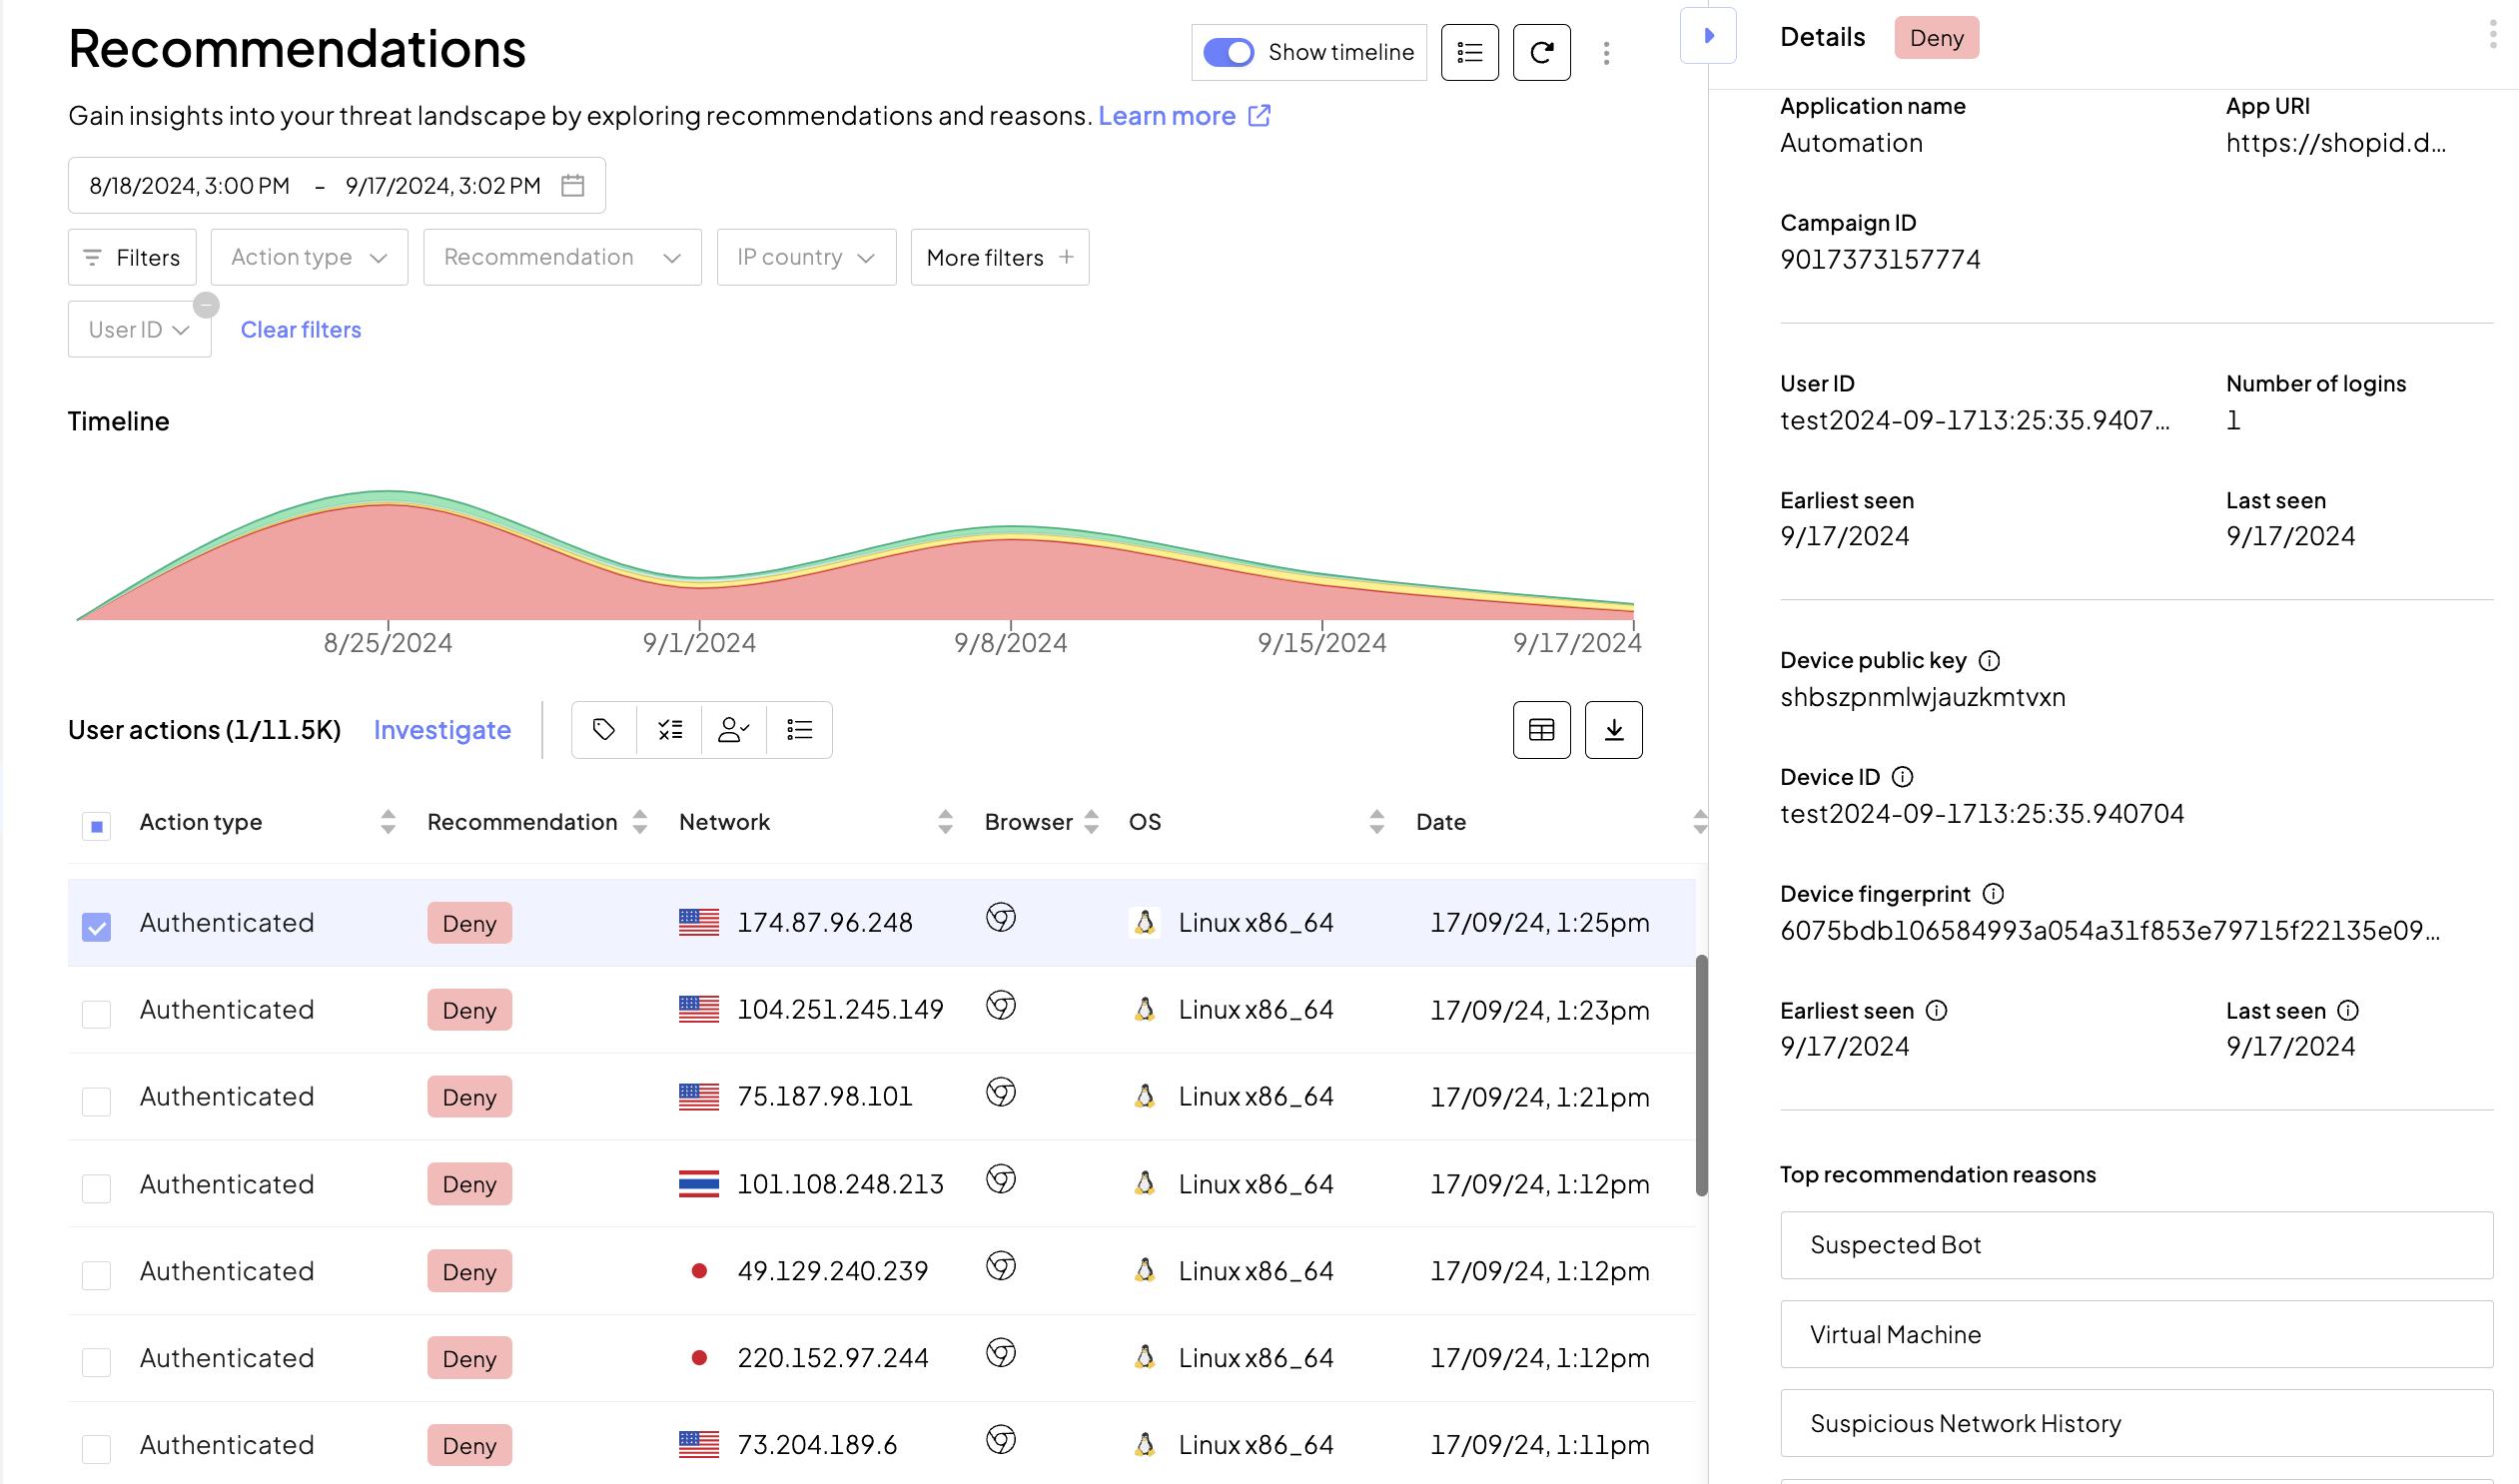Viewport: 2519px width, 1484px height.
Task: Click the Deny badge in Details header
Action: pyautogui.click(x=1936, y=38)
